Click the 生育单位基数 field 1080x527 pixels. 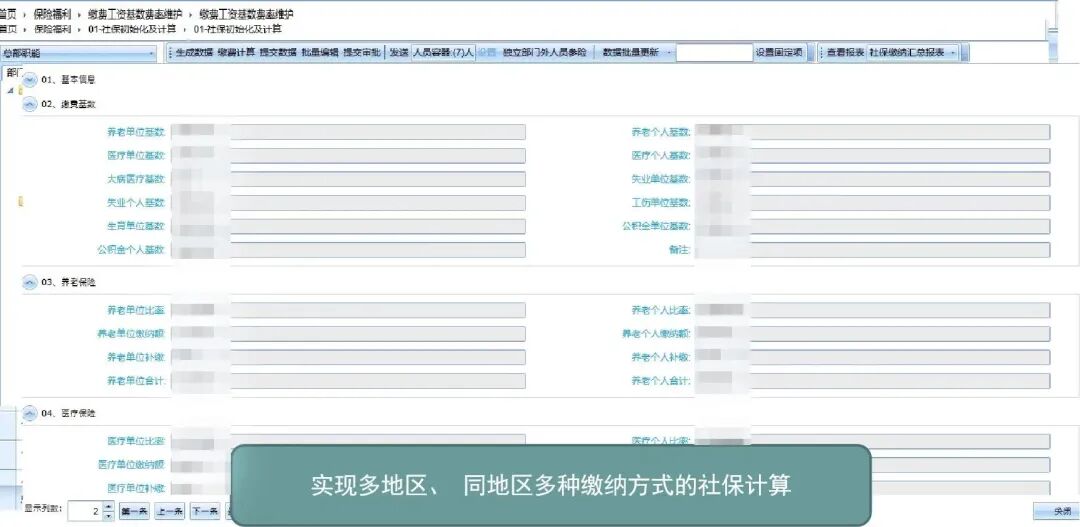pos(348,227)
